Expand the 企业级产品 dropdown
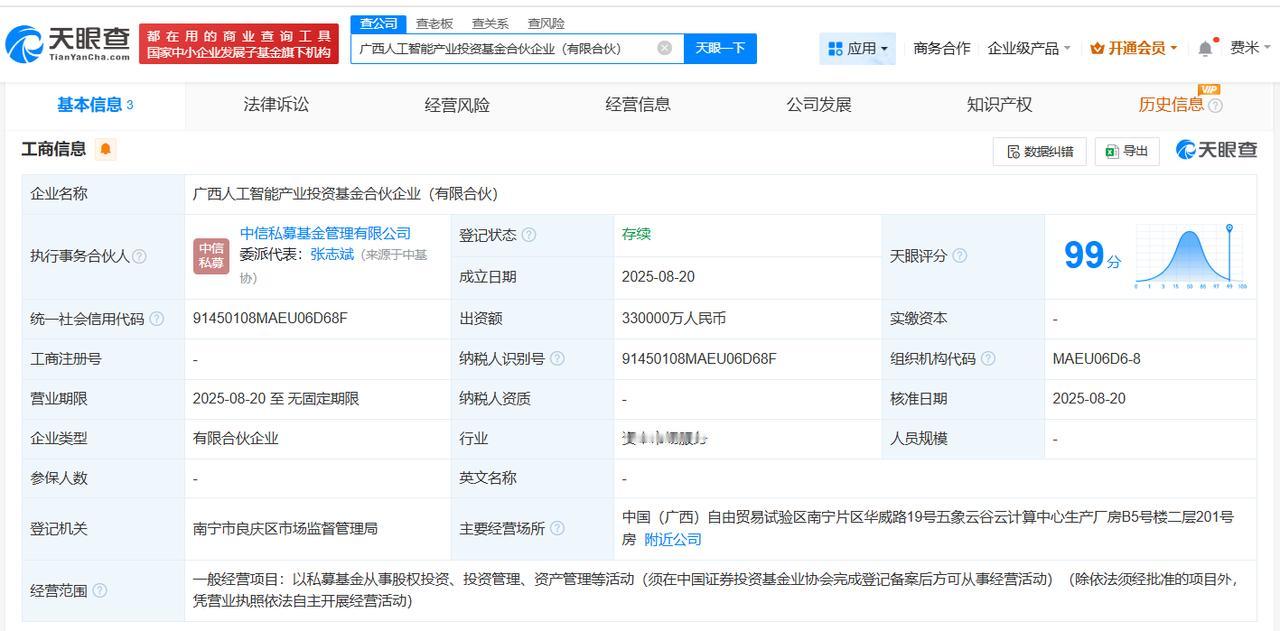The height and width of the screenshot is (631, 1280). pyautogui.click(x=1029, y=48)
